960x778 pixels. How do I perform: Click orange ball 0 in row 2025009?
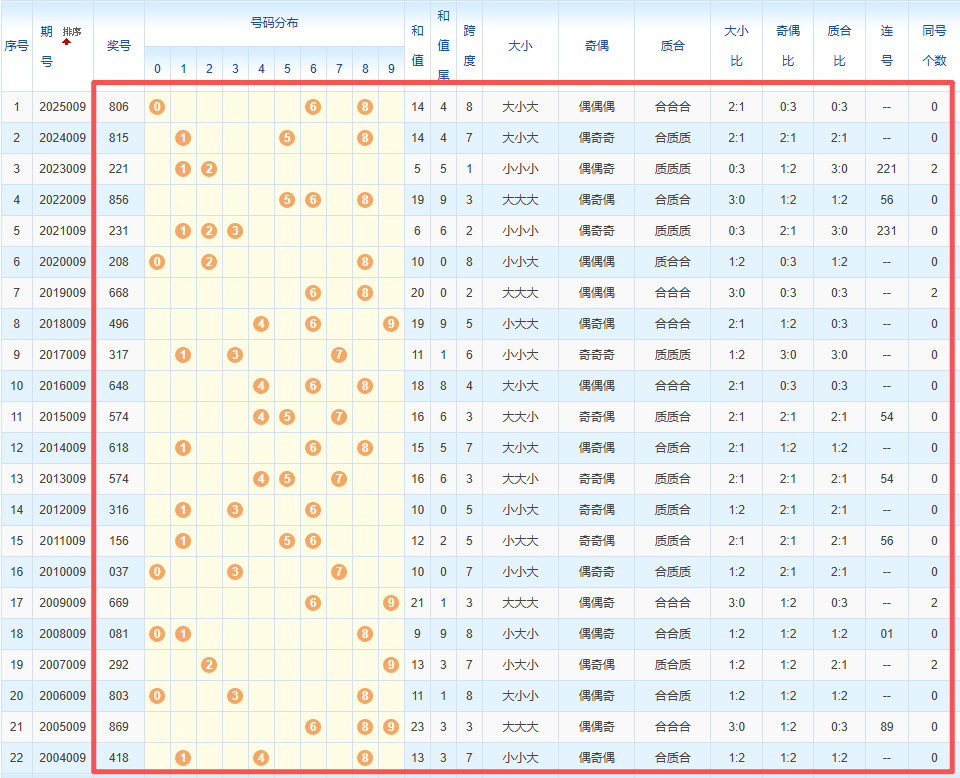coord(157,107)
